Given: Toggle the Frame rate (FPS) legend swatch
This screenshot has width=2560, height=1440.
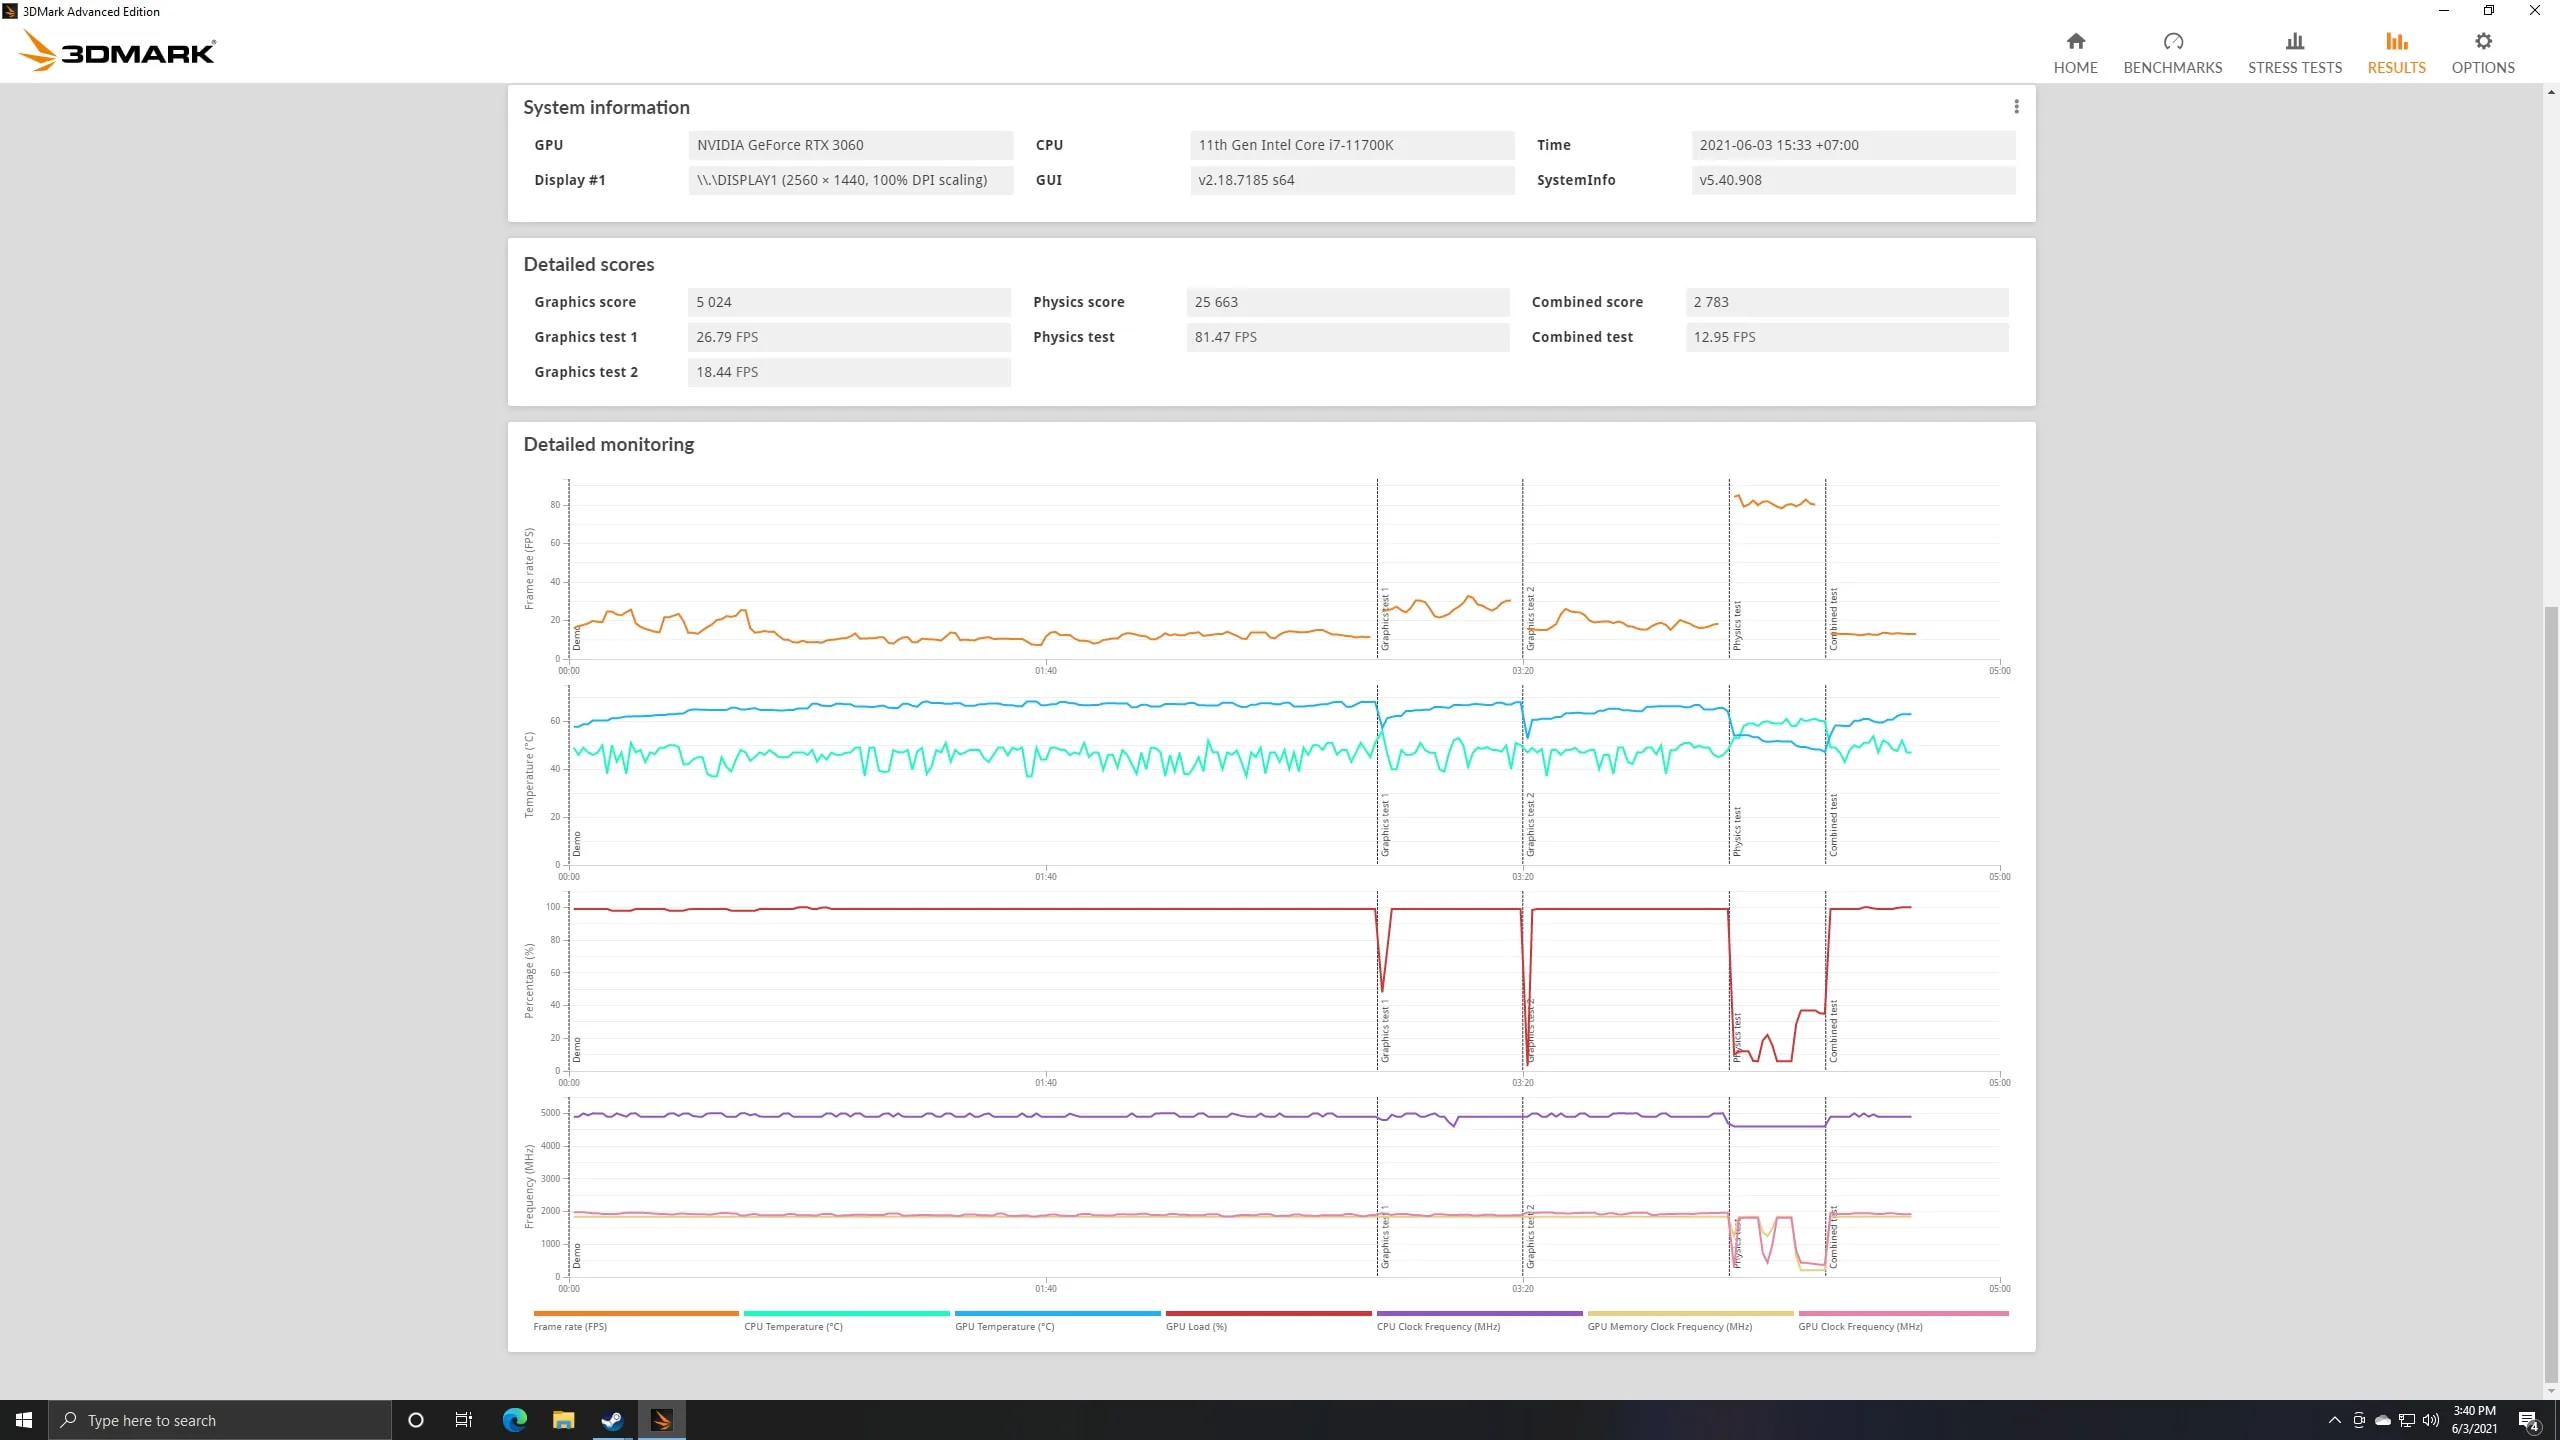Looking at the screenshot, I should [x=636, y=1313].
